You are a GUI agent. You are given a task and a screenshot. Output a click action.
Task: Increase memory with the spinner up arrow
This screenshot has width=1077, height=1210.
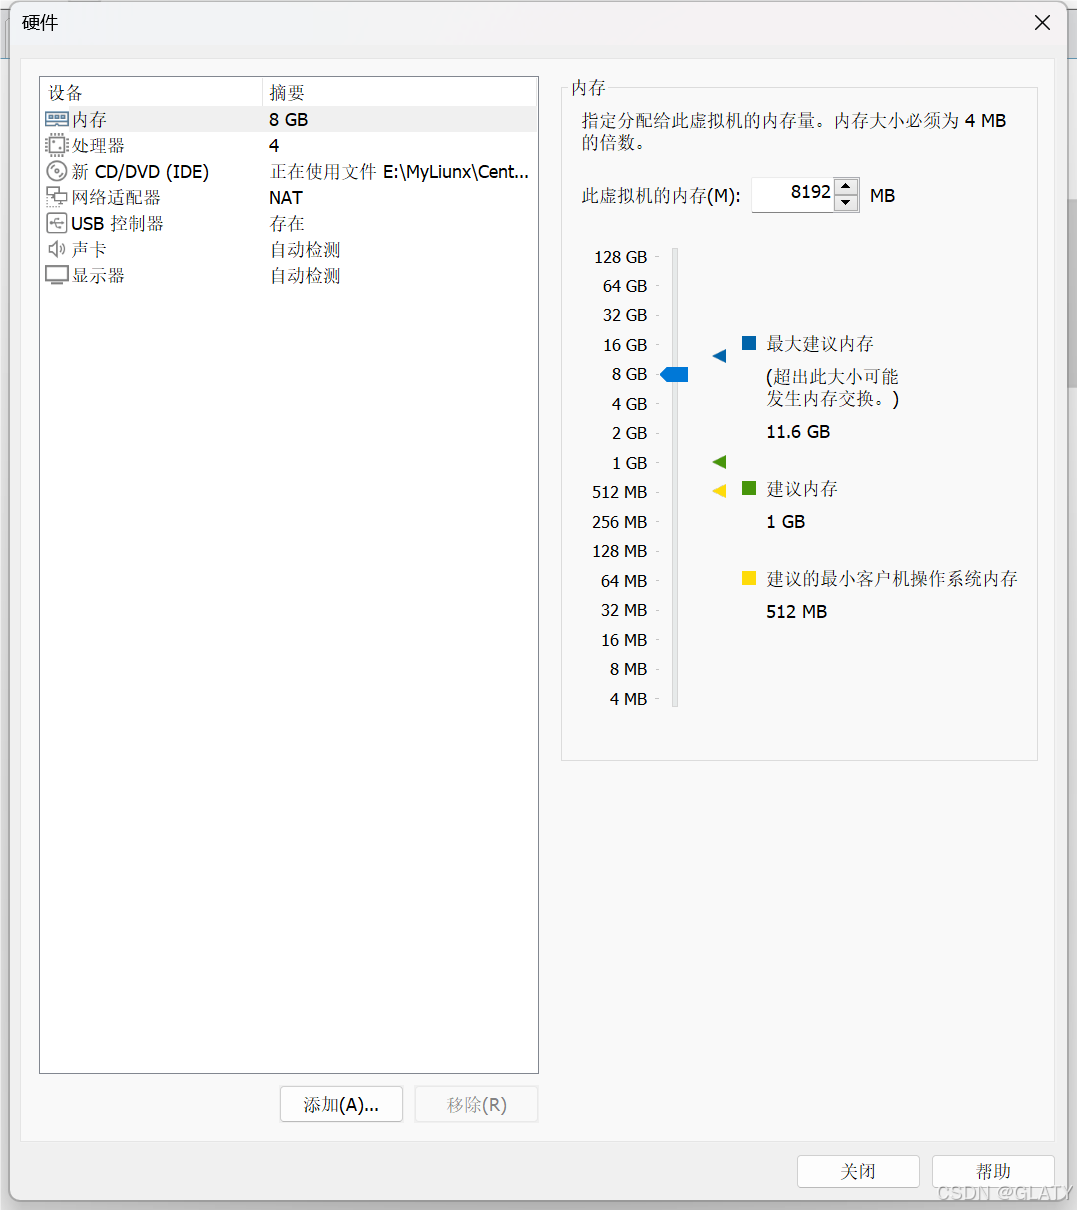coord(847,186)
